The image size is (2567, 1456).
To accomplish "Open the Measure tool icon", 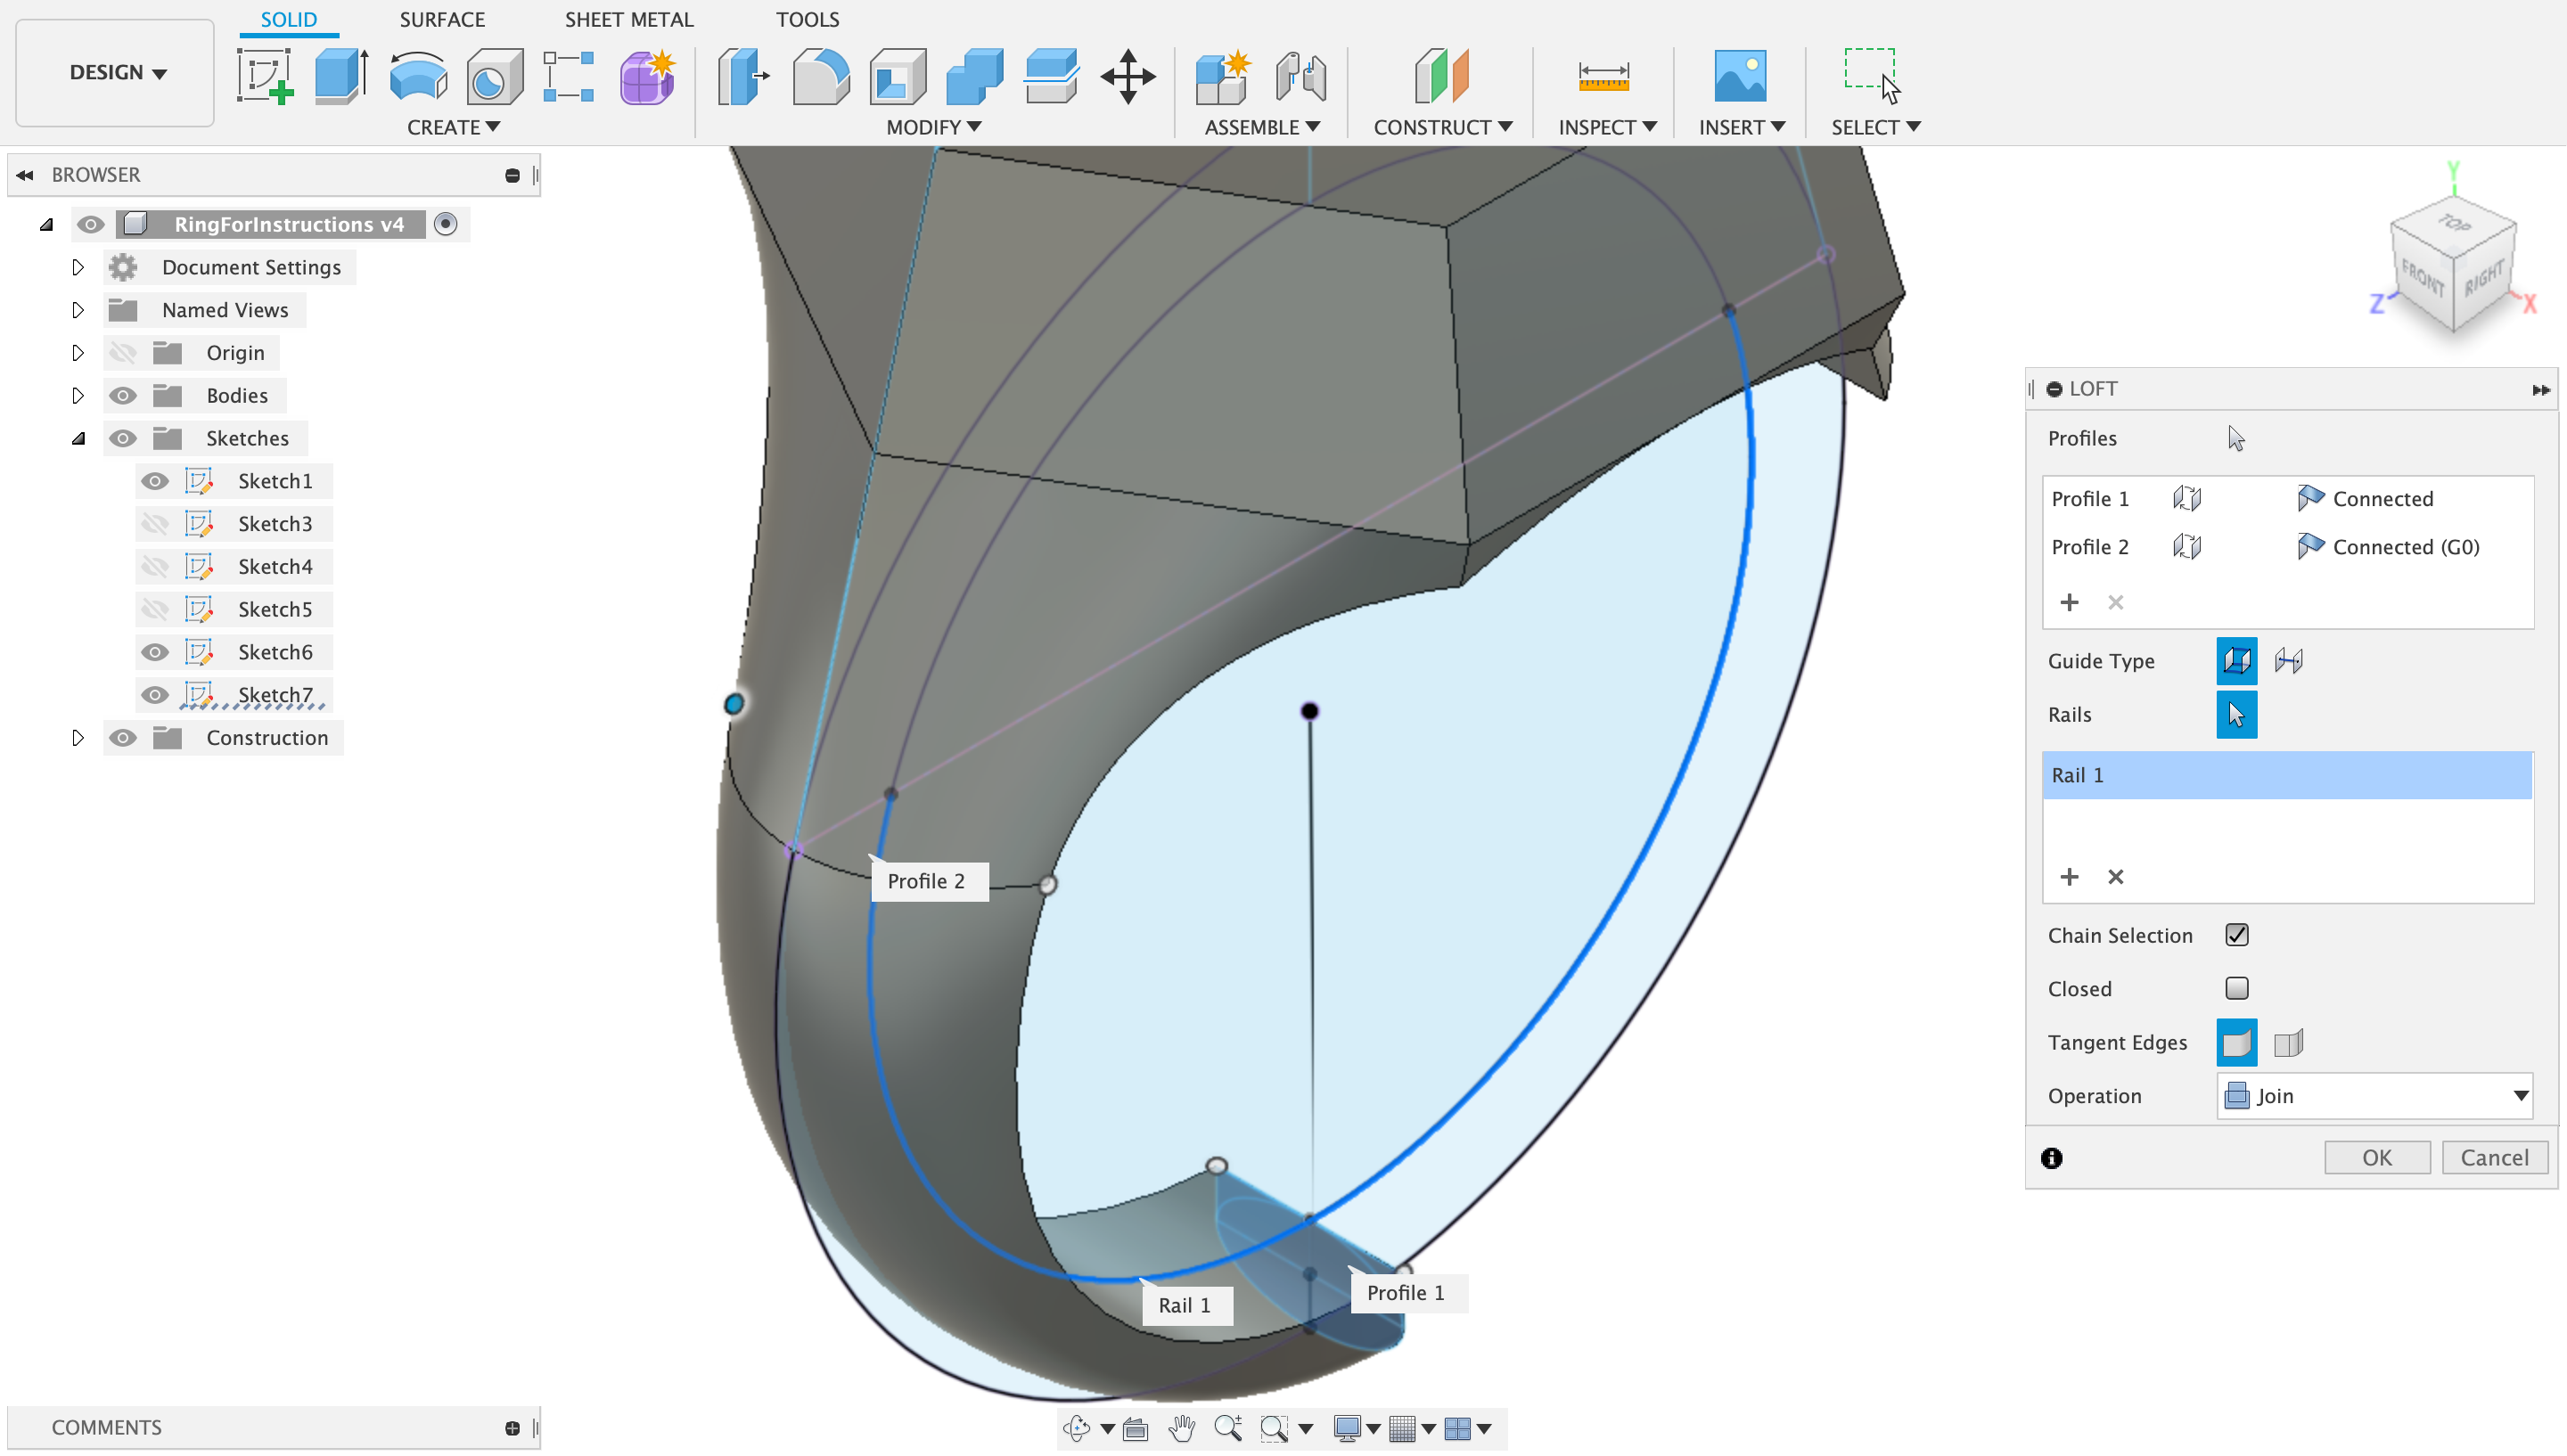I will [x=1603, y=76].
